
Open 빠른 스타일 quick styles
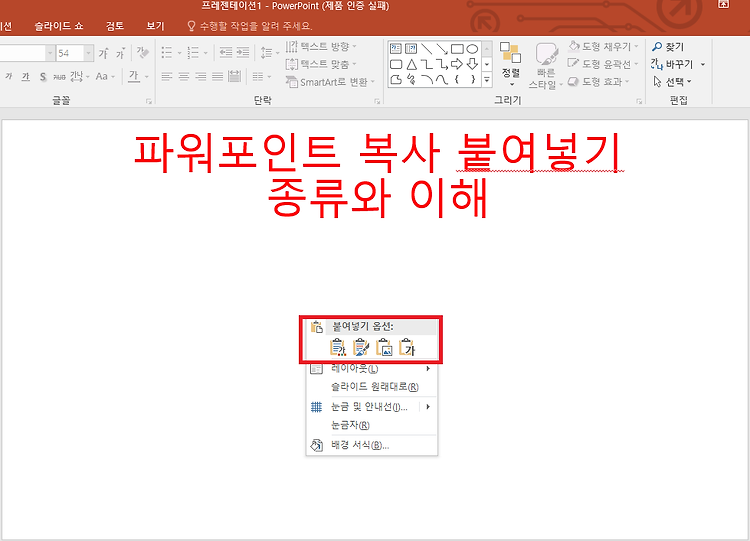[545, 66]
